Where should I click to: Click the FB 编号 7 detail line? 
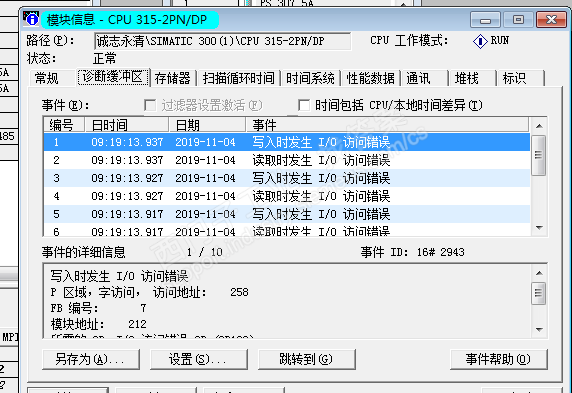click(x=98, y=308)
